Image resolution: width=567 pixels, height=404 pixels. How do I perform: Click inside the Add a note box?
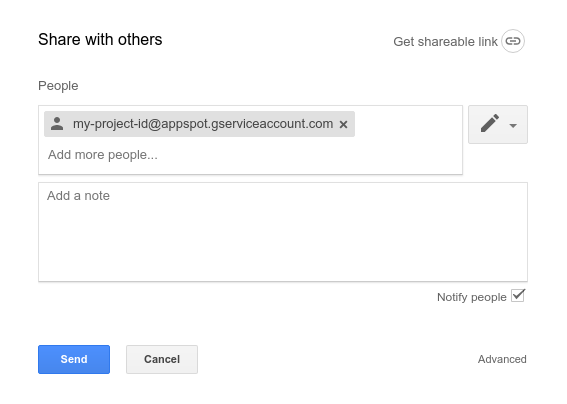(283, 232)
